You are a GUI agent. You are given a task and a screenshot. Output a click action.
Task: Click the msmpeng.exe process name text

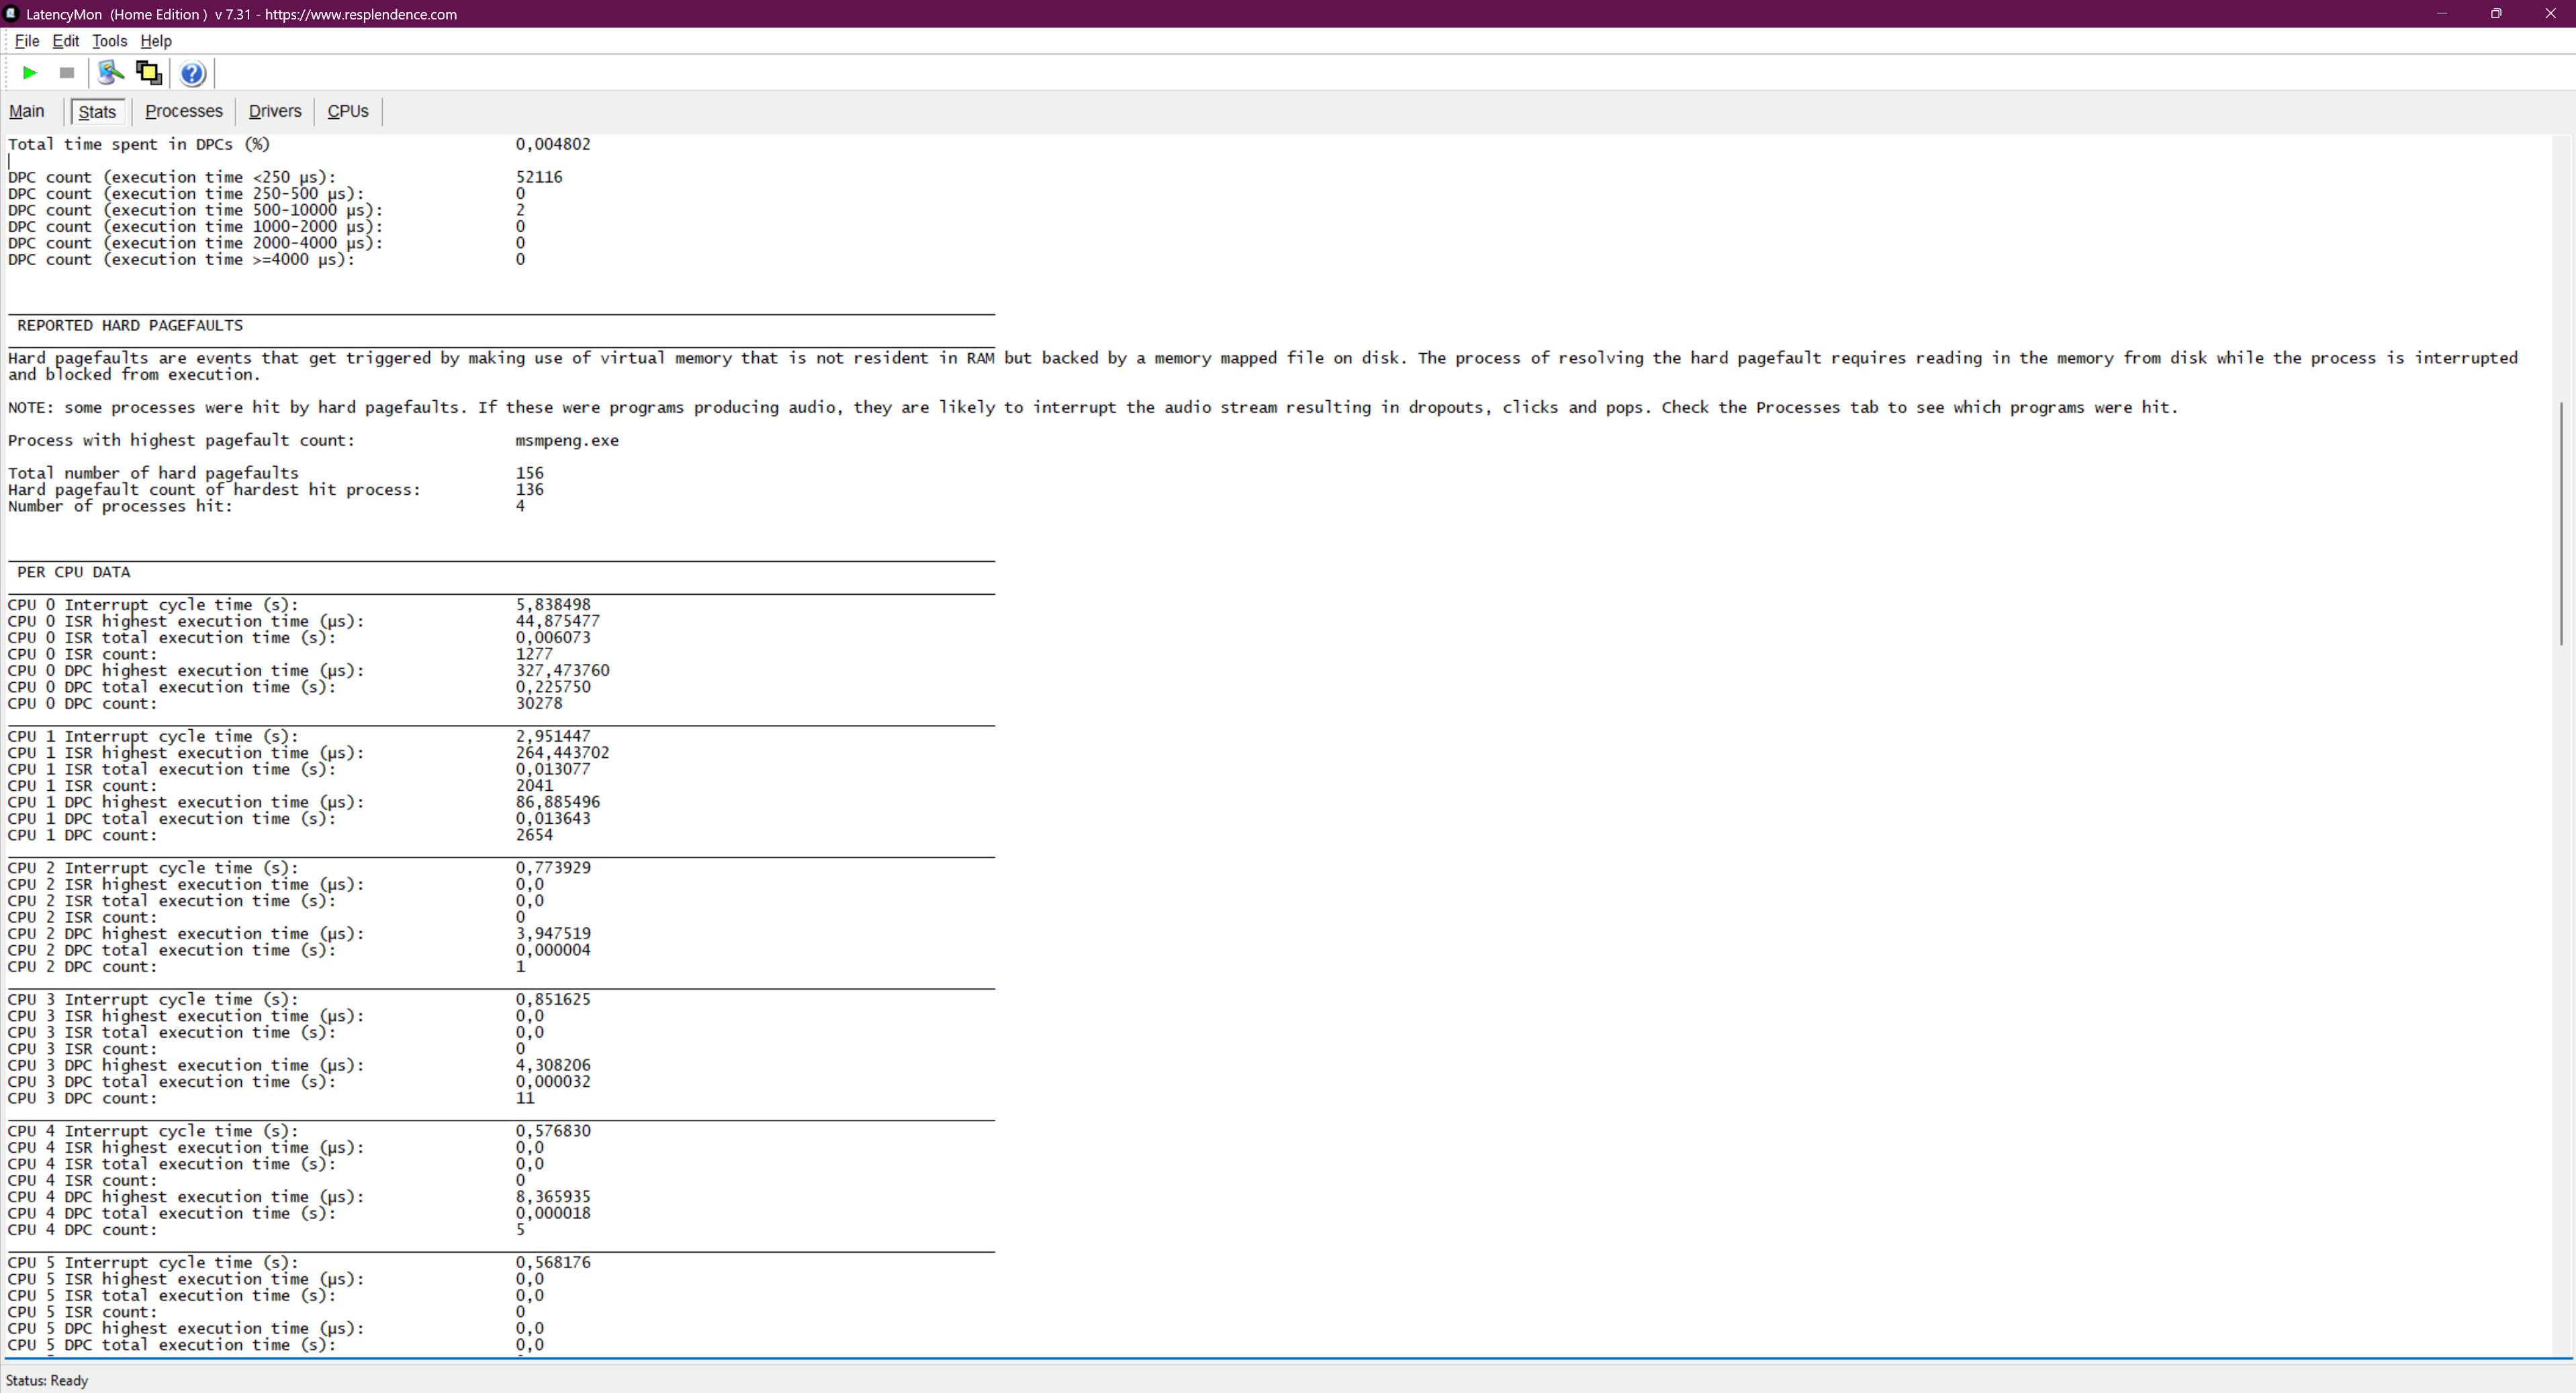pos(567,440)
